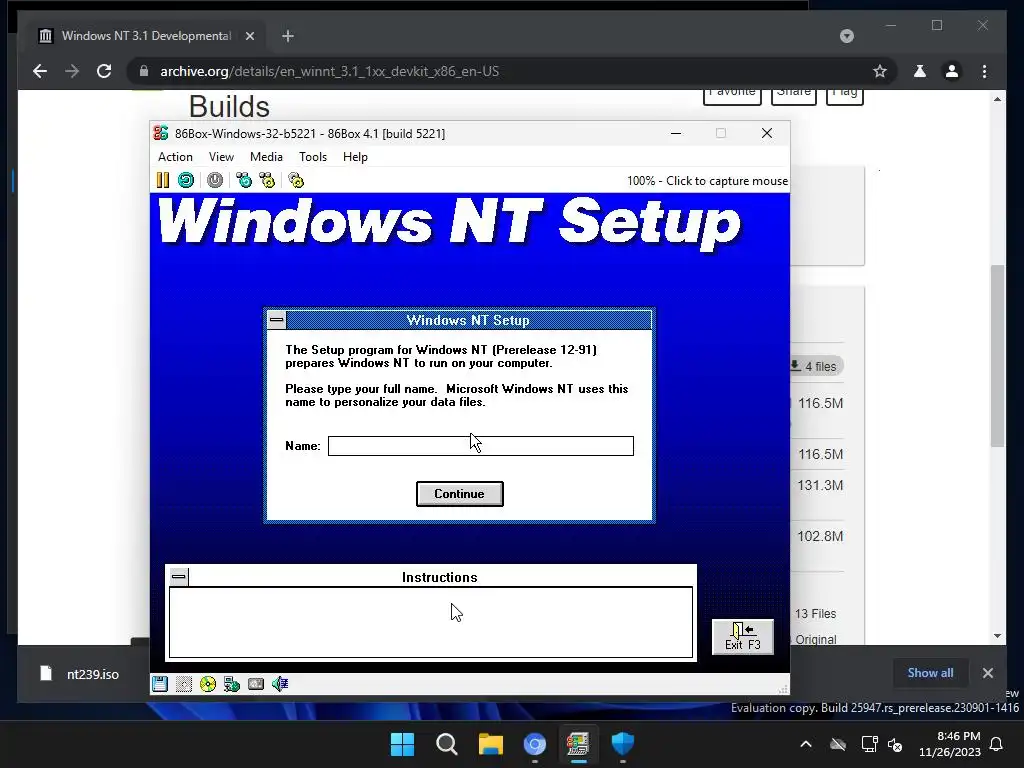Screen dimensions: 1024x768
Task: Open the Windows Start menu
Action: pyautogui.click(x=402, y=744)
